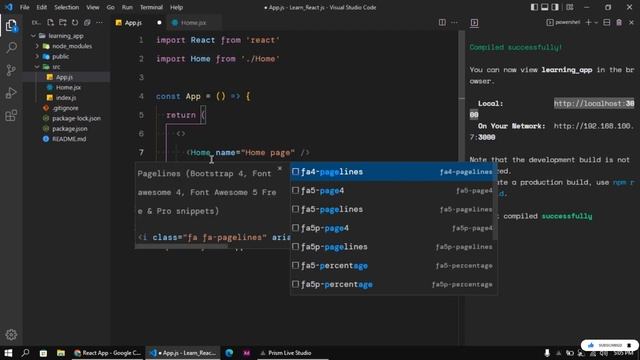Screen dimensions: 640x360
Task: Choose the fa5p-percentage suggestion
Action: [392, 284]
